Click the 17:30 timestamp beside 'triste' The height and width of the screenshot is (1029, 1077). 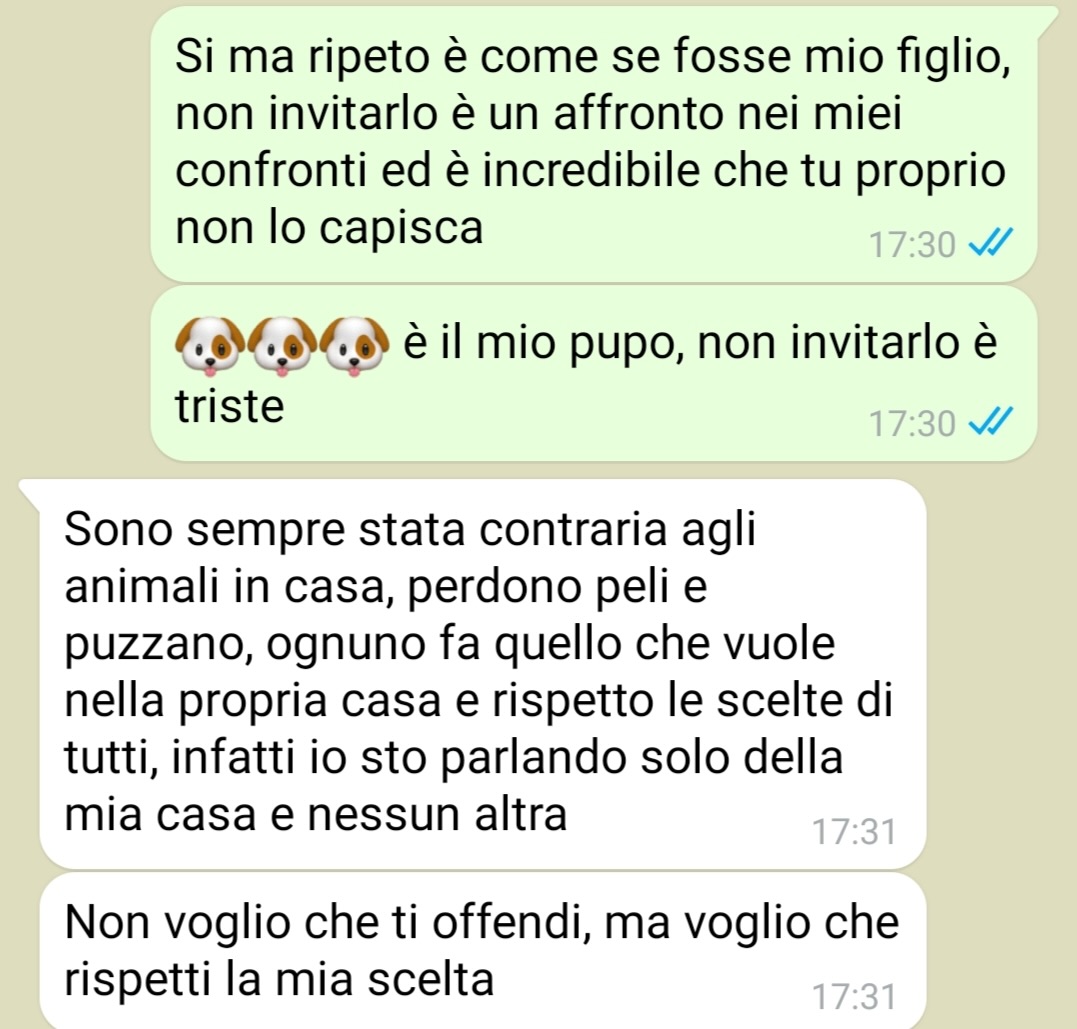pyautogui.click(x=912, y=423)
